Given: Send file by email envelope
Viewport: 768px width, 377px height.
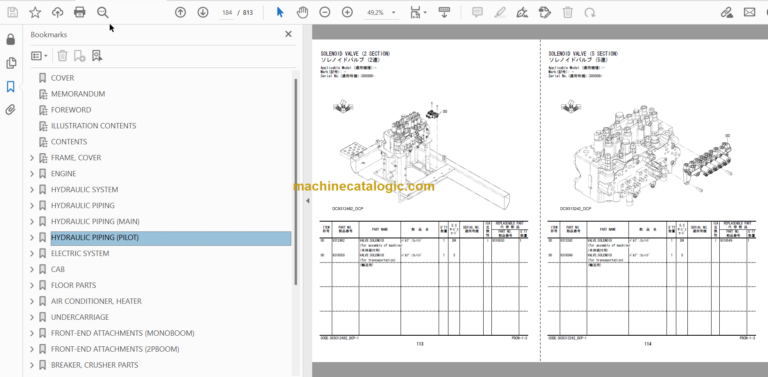Looking at the screenshot, I should [x=749, y=12].
